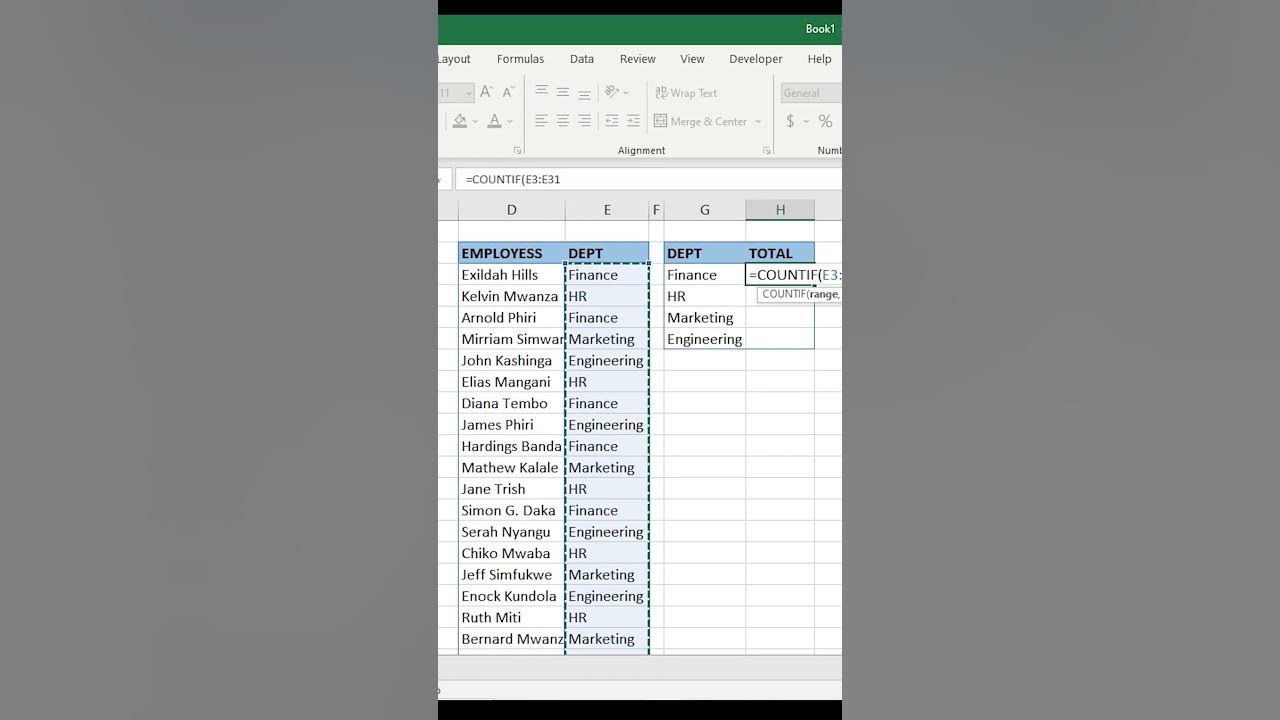
Task: Toggle Wrap Text
Action: 686,93
